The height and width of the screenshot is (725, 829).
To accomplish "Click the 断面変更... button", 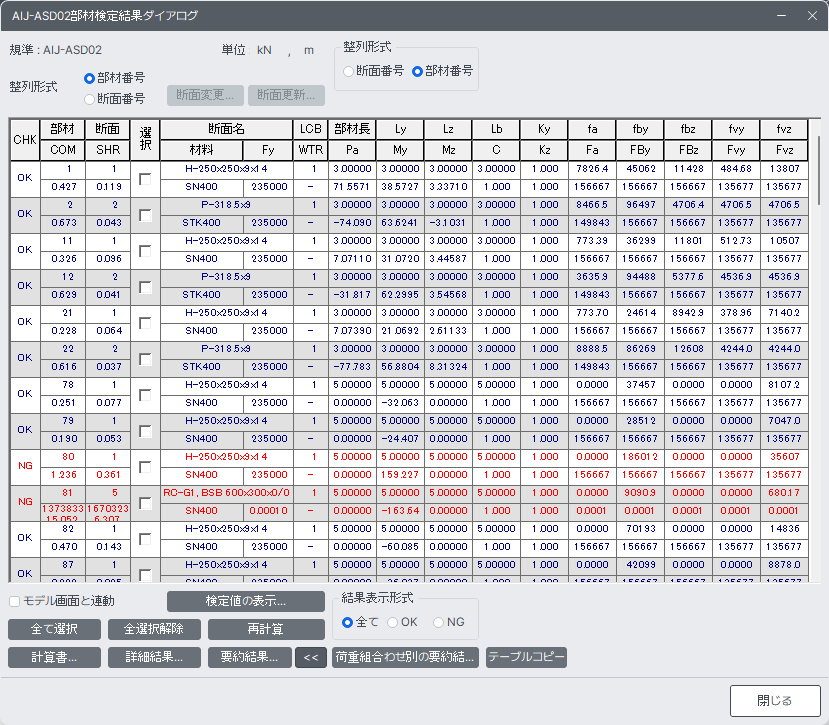I will 205,95.
